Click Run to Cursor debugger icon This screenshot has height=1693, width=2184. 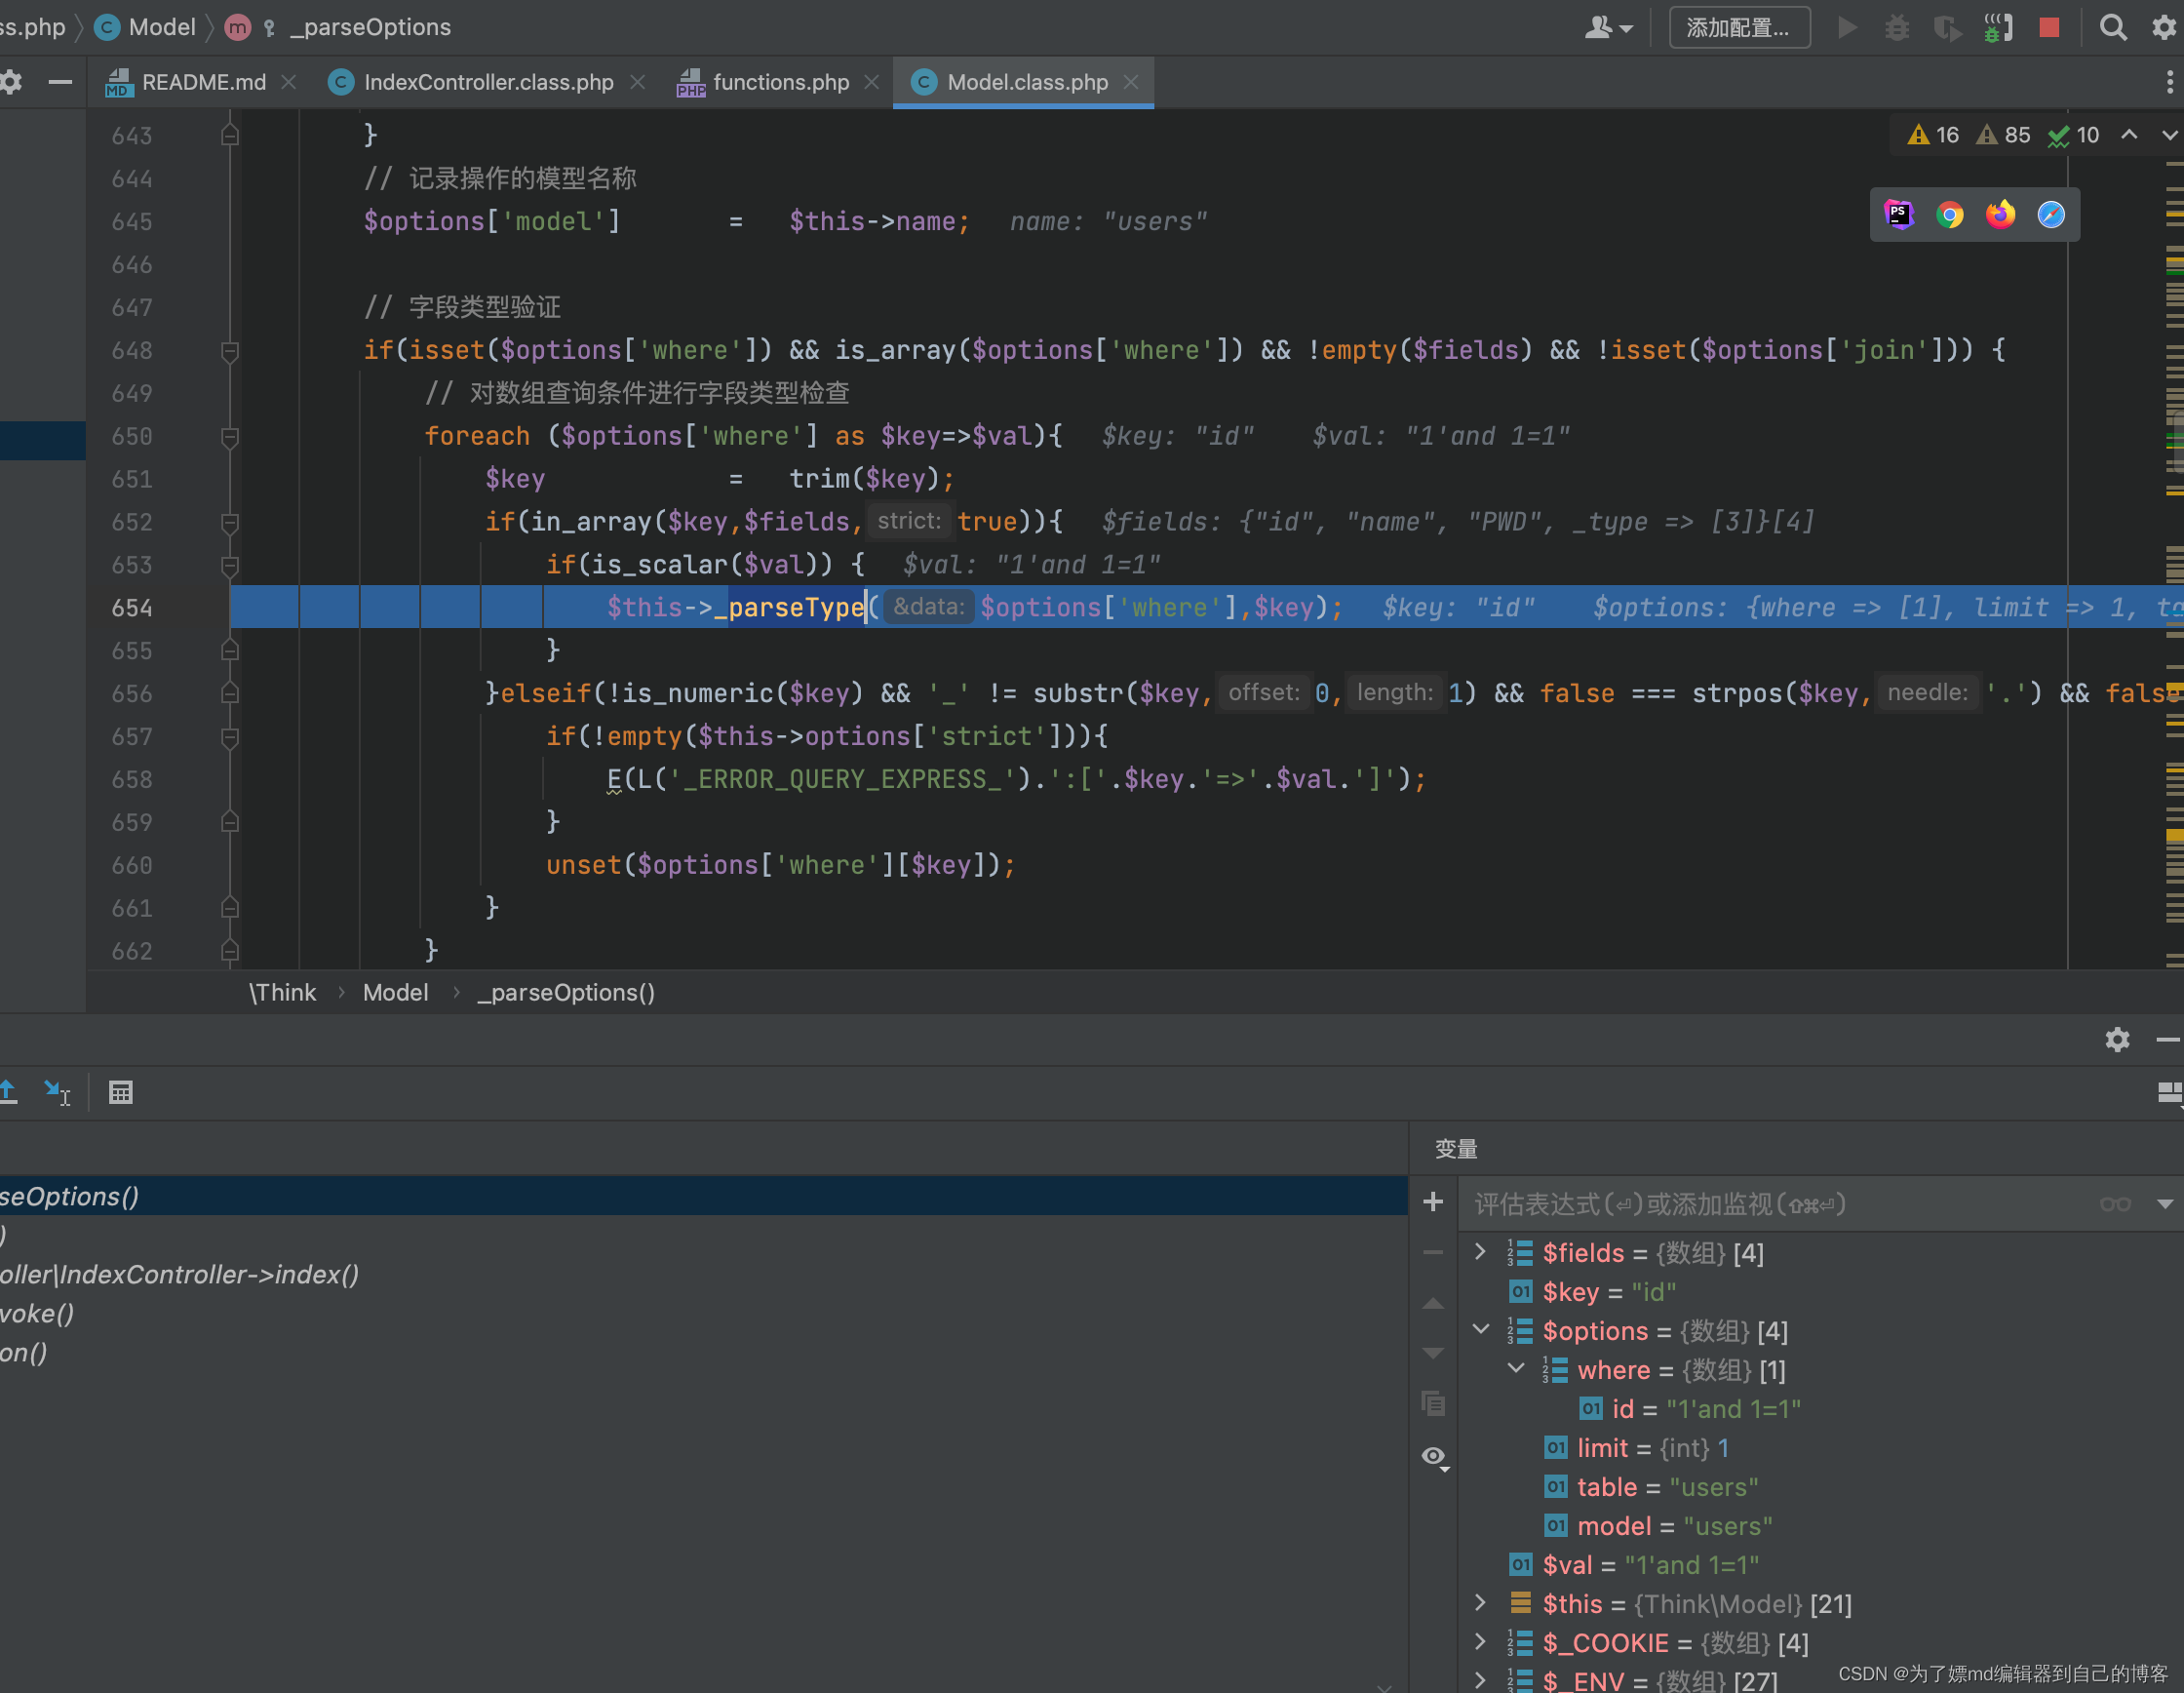pos(57,1093)
